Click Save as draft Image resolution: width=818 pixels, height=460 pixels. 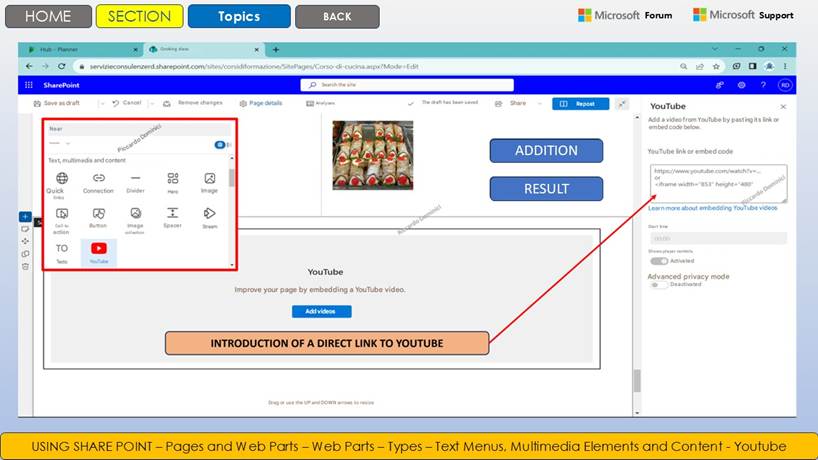pyautogui.click(x=57, y=103)
